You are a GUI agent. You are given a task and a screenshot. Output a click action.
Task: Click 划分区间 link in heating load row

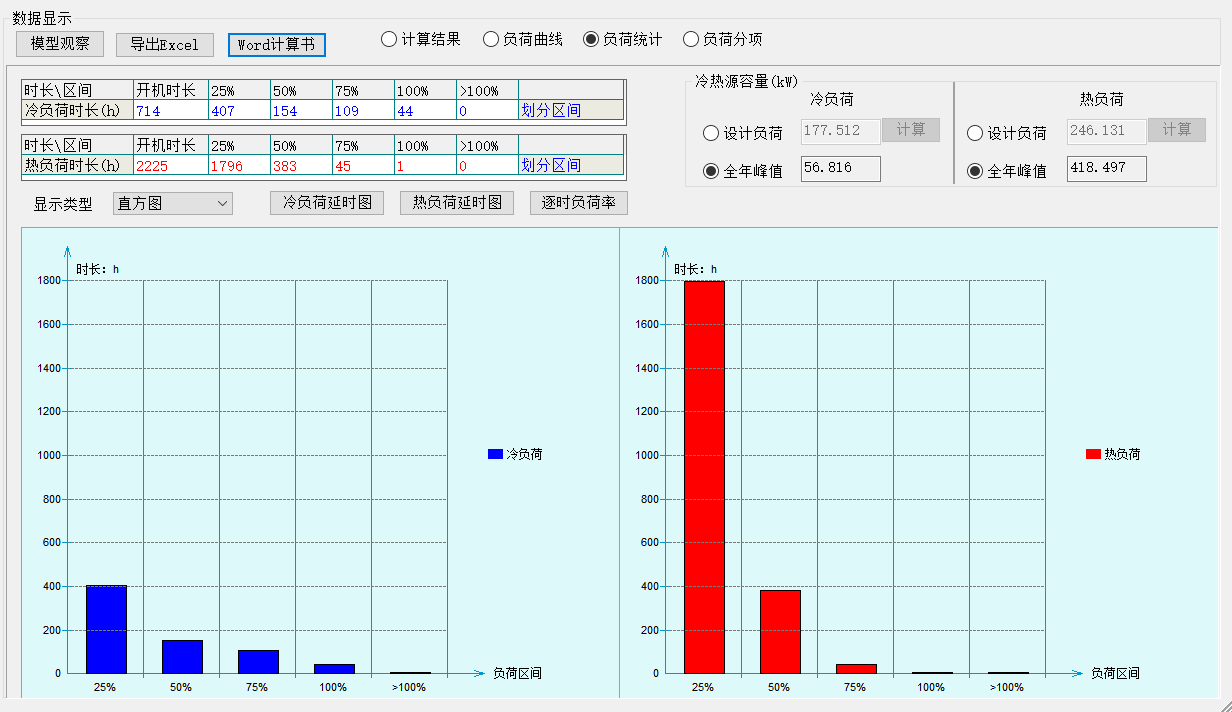click(x=551, y=166)
